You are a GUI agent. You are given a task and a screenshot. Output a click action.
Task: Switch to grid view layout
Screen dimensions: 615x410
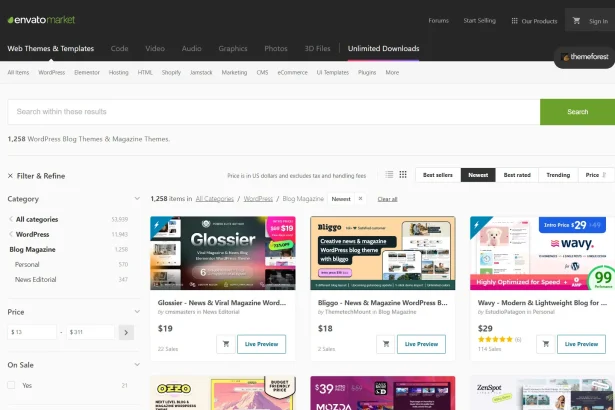pos(403,175)
